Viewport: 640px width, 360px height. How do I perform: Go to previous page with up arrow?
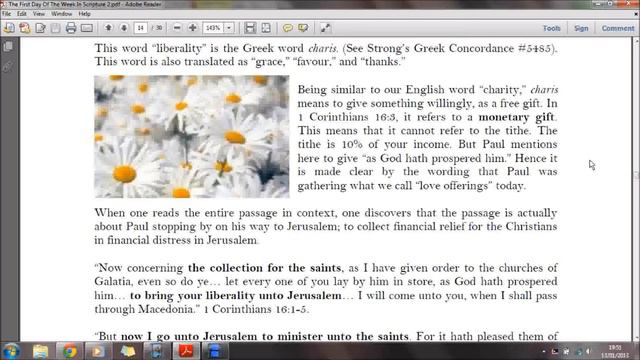[108, 28]
